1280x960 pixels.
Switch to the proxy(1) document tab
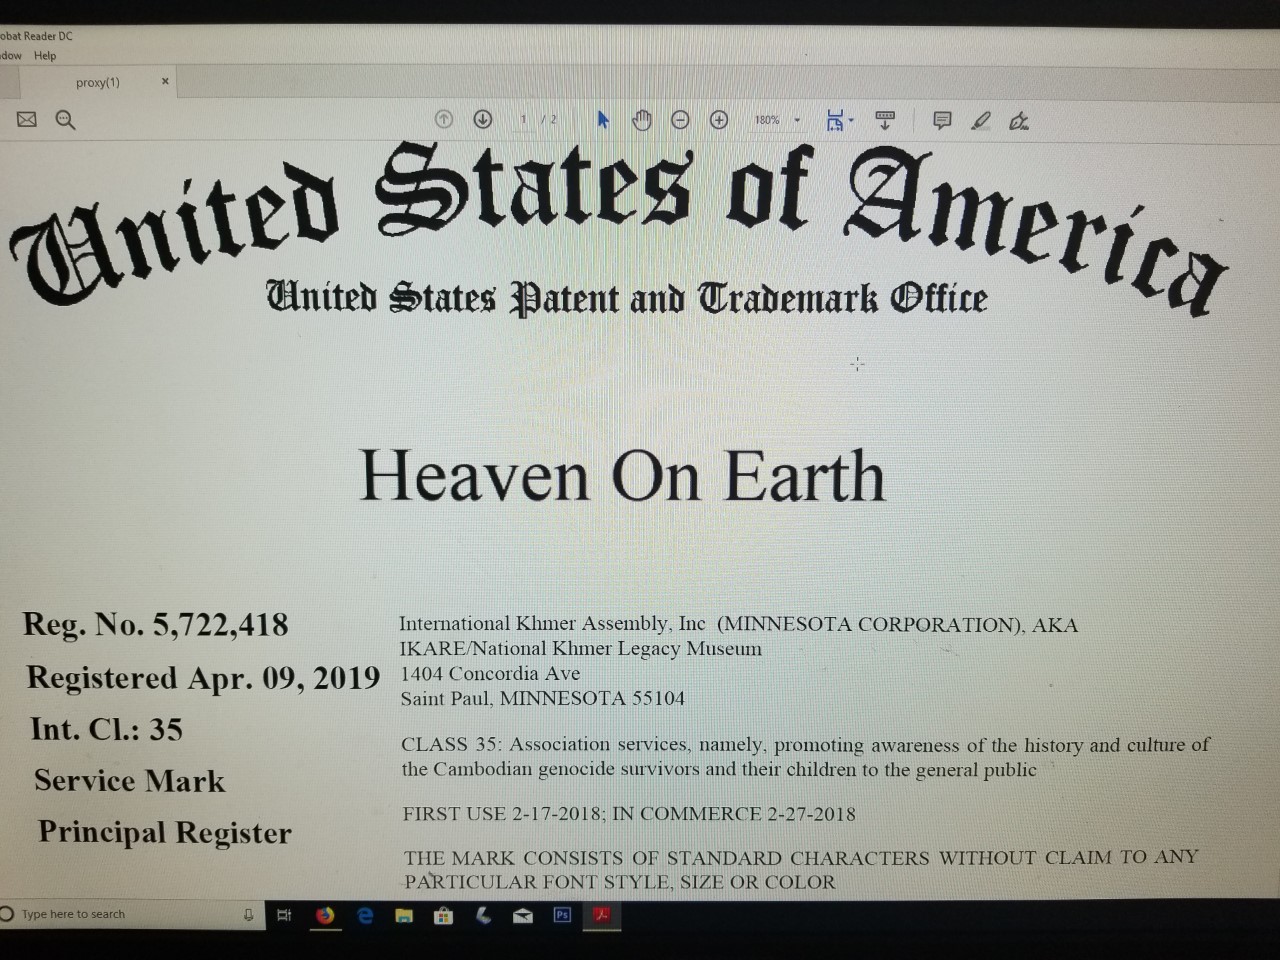98,82
